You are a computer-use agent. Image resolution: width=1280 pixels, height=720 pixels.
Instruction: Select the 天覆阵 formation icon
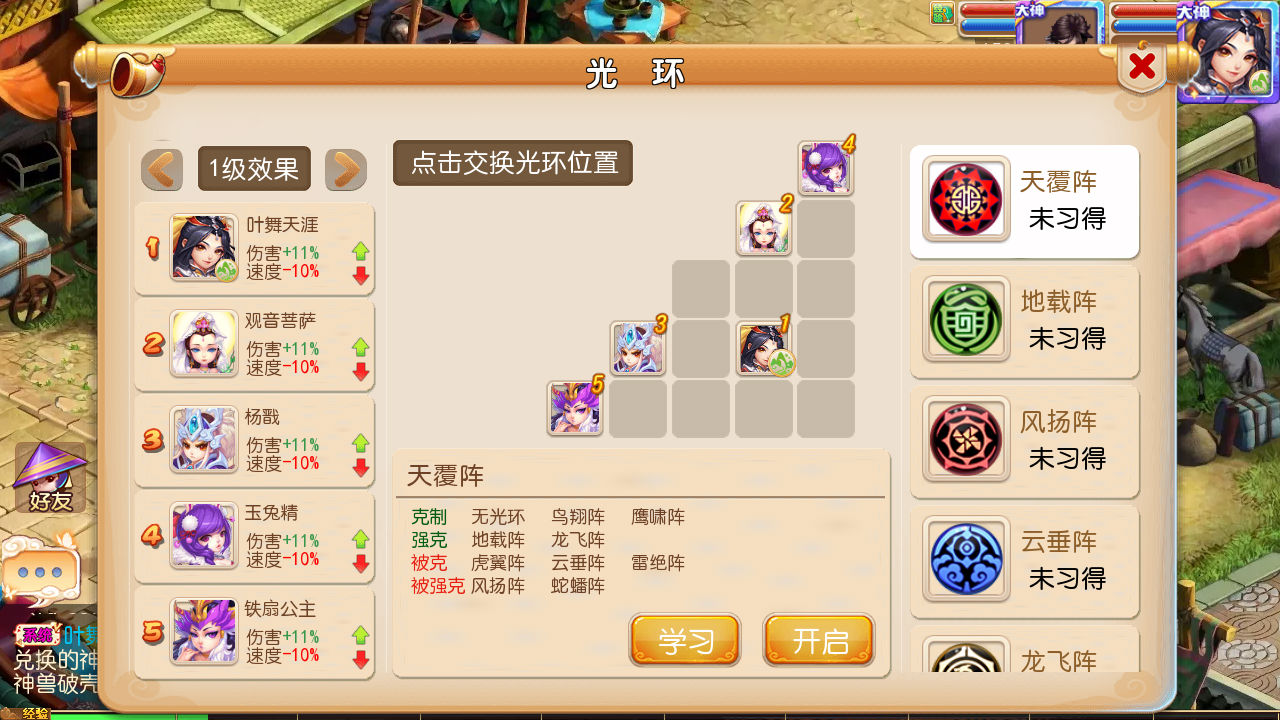pos(966,198)
